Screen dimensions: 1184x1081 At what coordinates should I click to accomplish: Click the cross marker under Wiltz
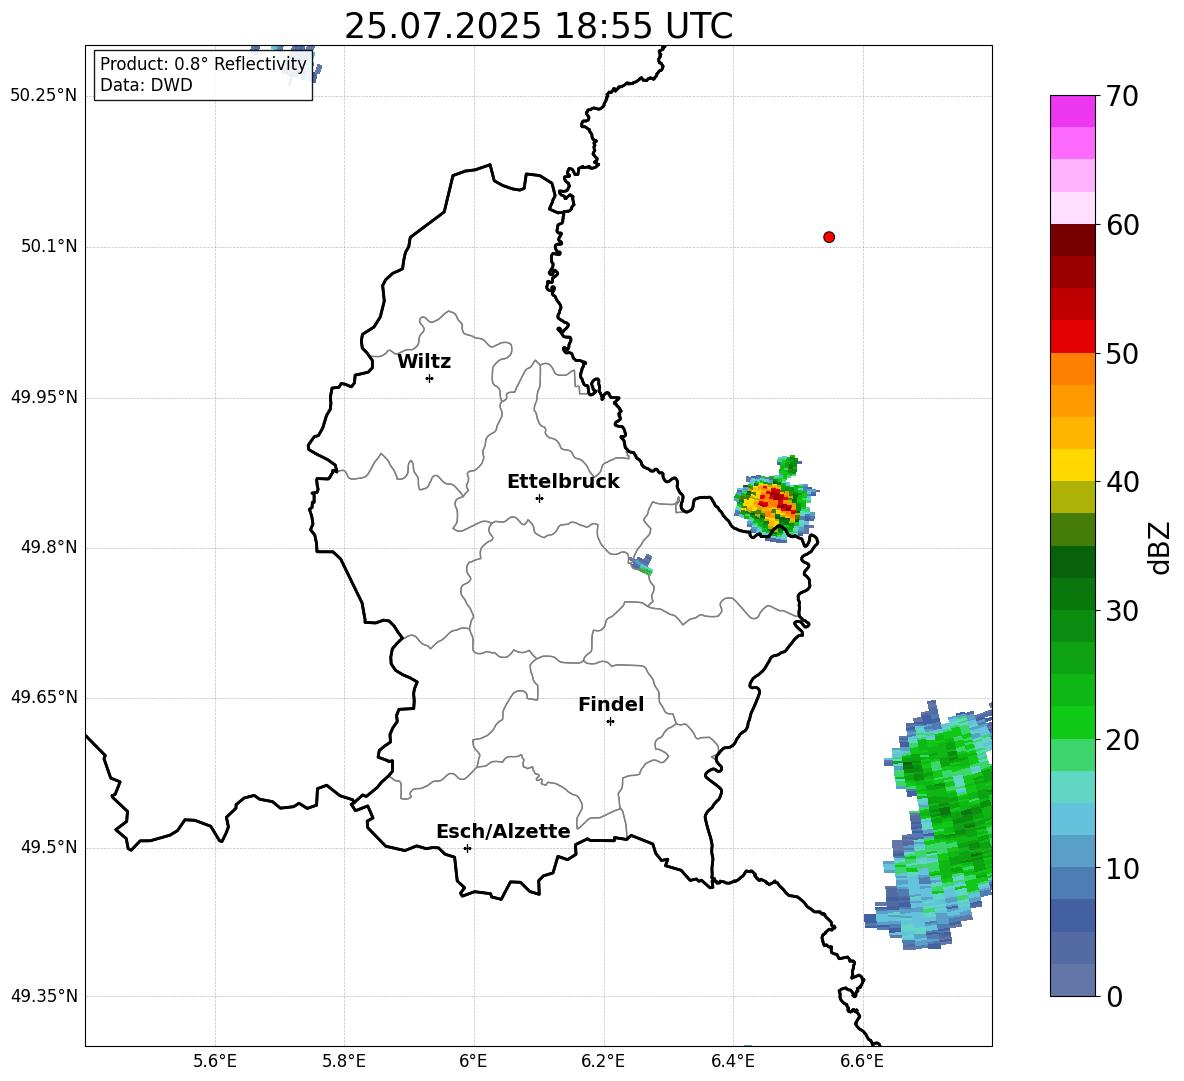pos(429,378)
